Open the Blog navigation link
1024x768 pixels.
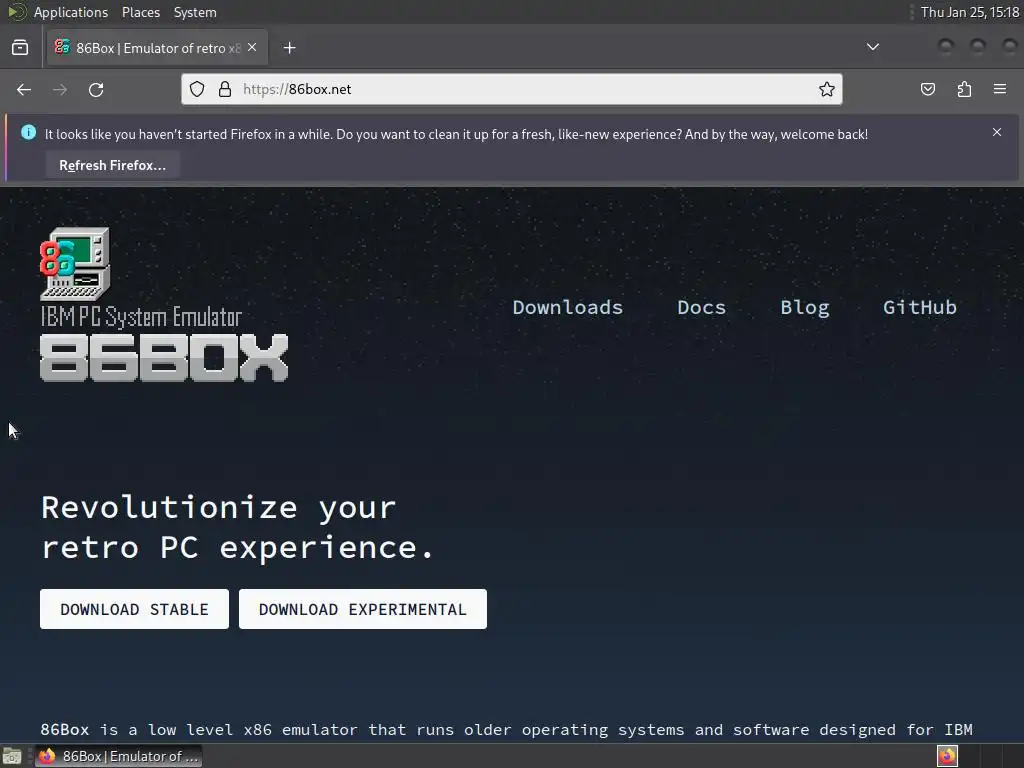pos(805,307)
